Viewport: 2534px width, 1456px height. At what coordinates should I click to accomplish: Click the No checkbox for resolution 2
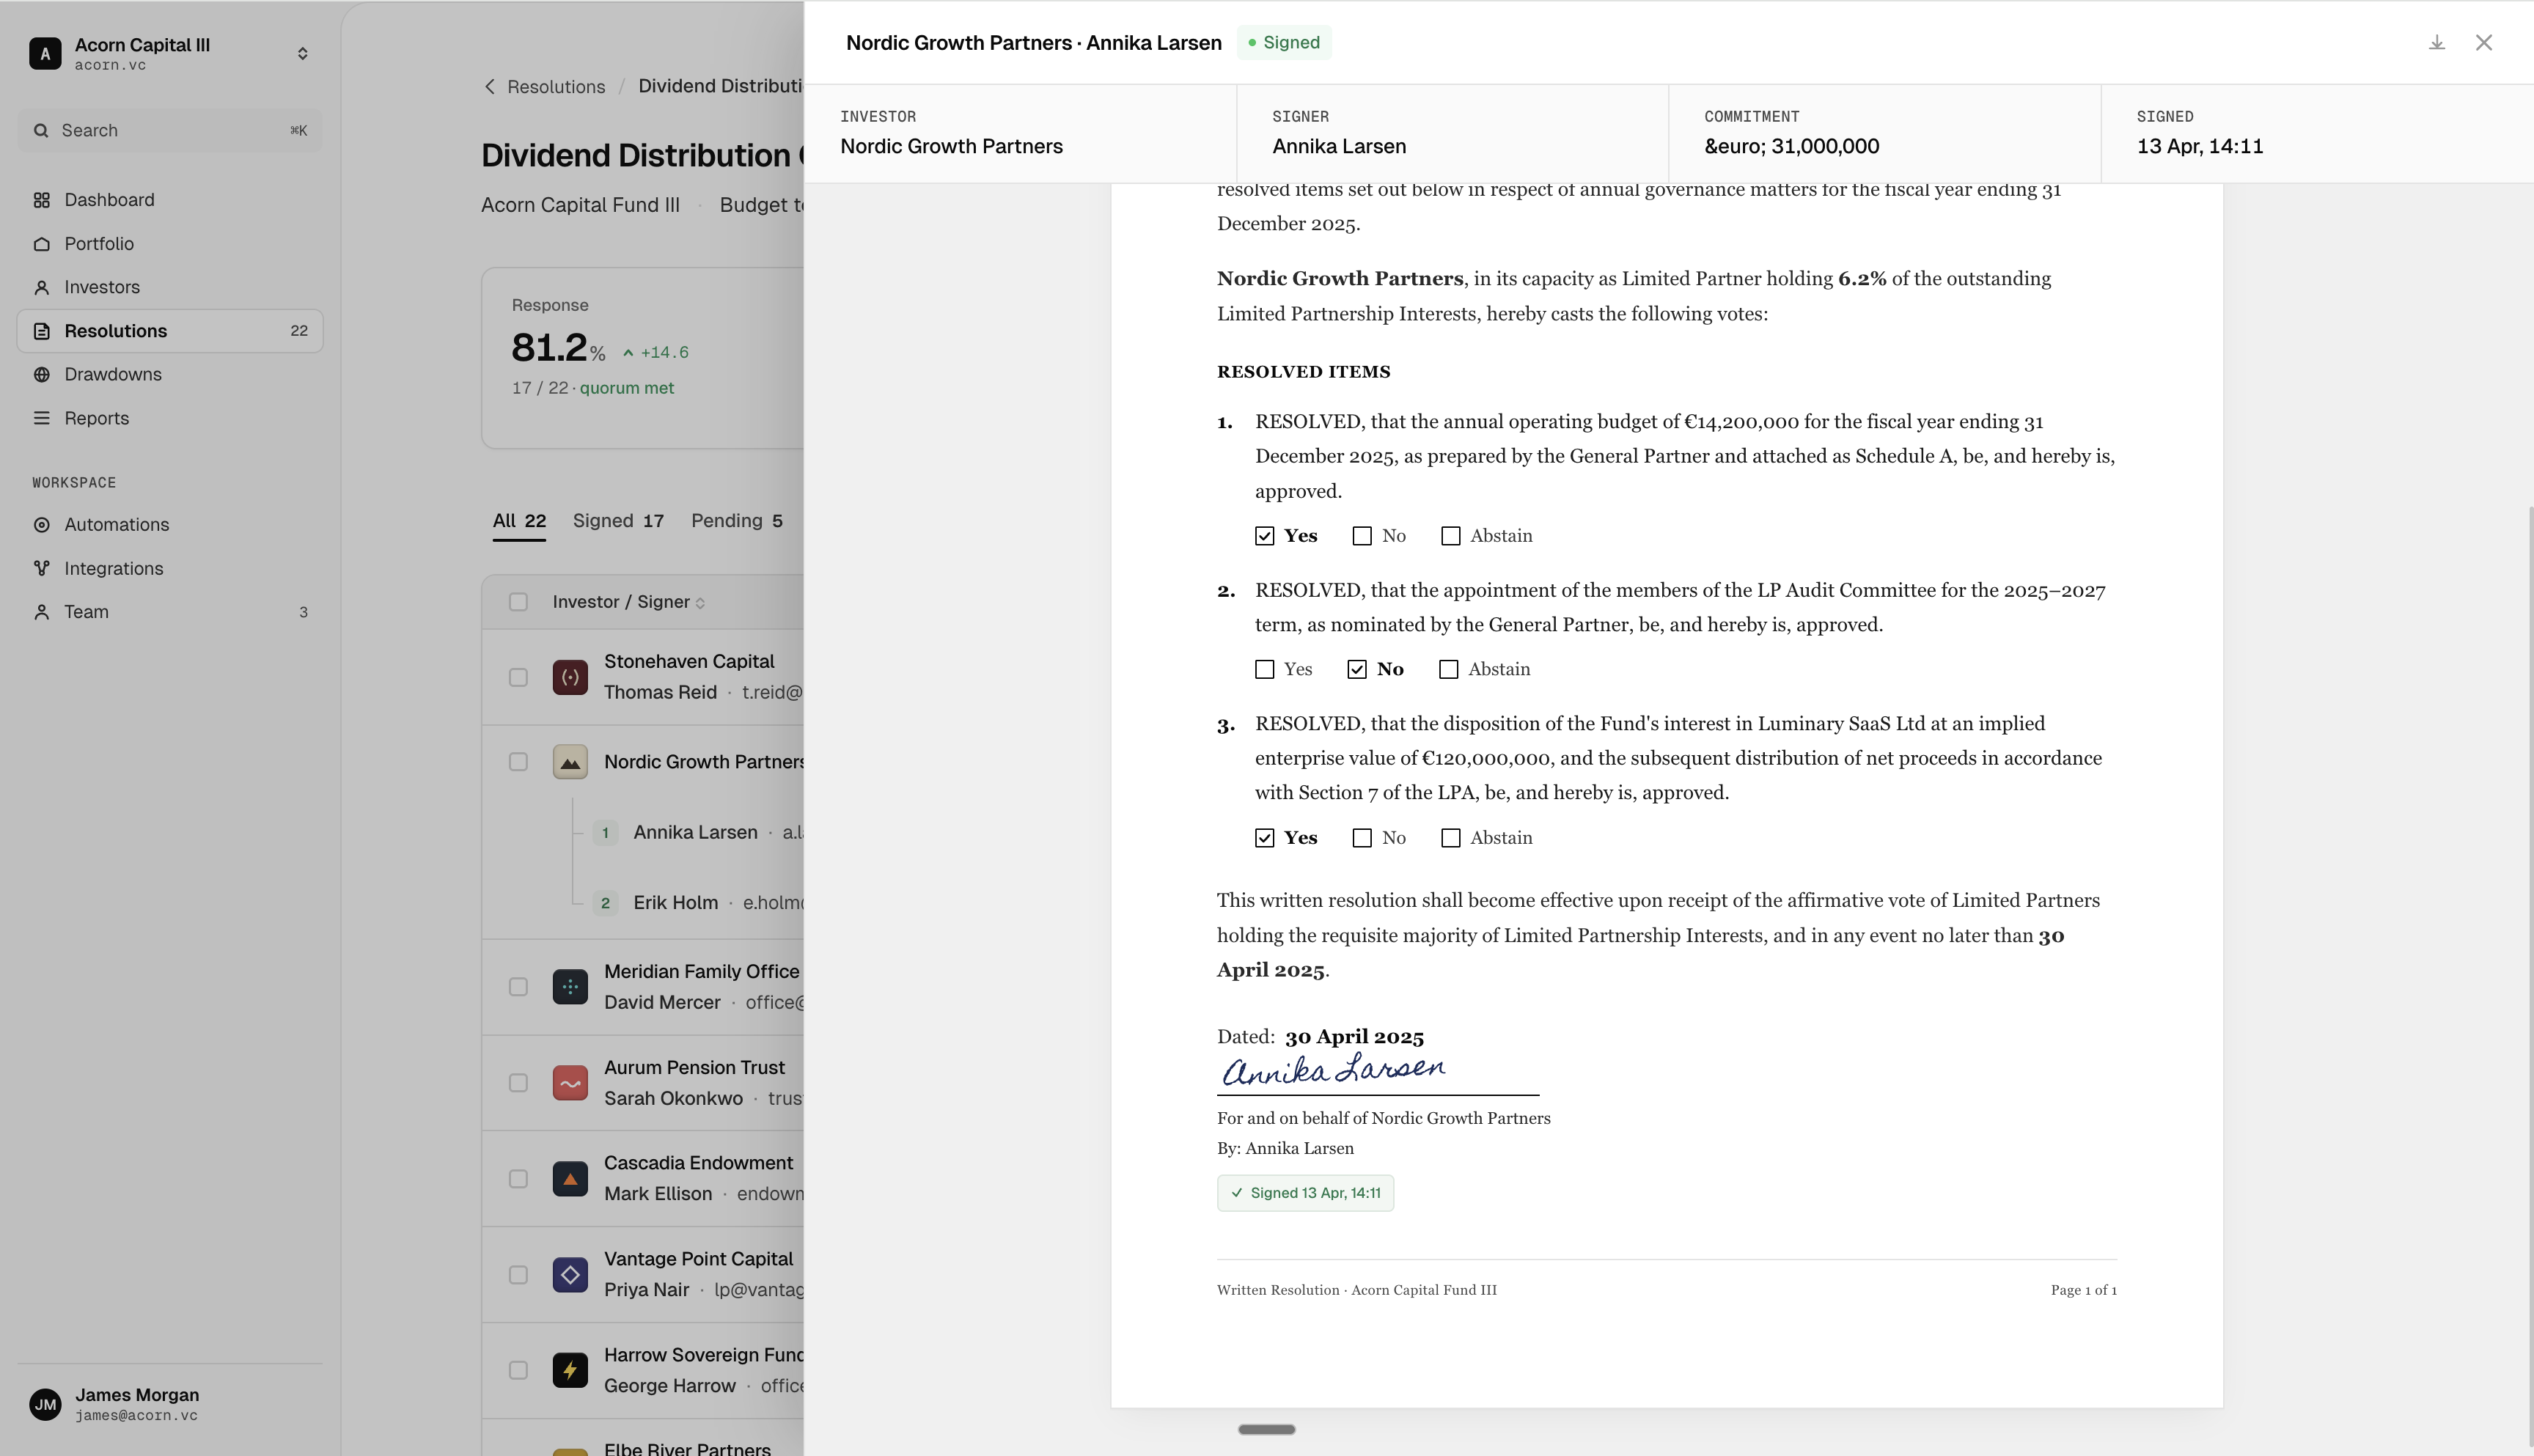tap(1357, 670)
